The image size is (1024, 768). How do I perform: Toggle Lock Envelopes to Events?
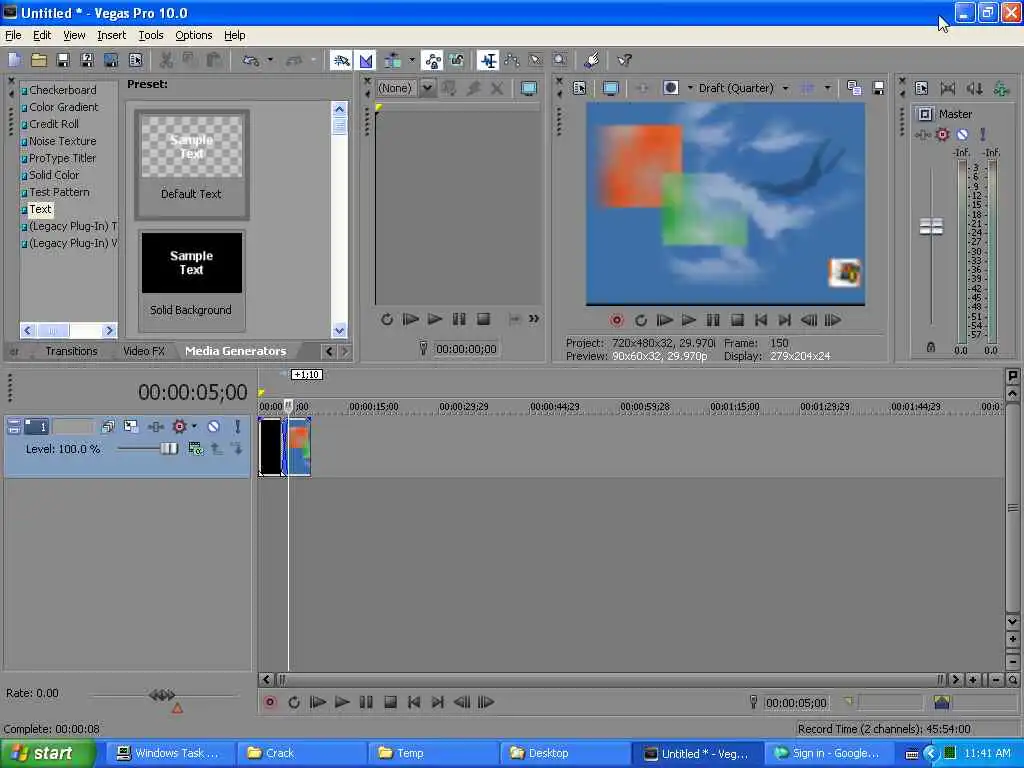pos(432,60)
